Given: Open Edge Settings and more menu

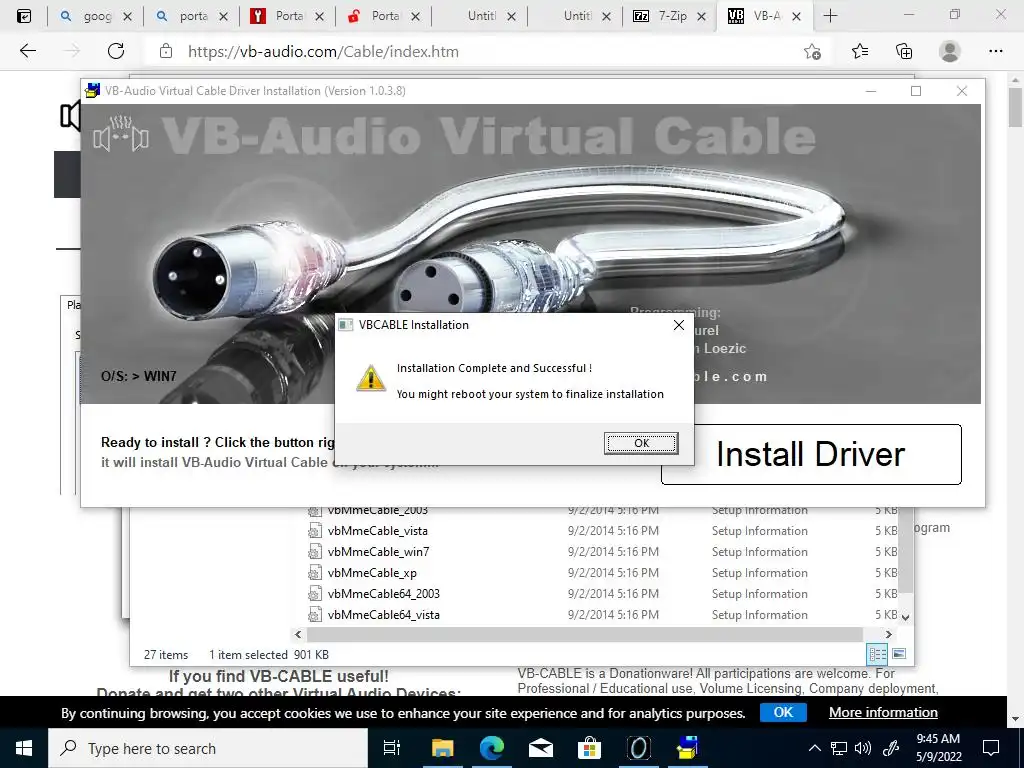Looking at the screenshot, I should [x=995, y=51].
